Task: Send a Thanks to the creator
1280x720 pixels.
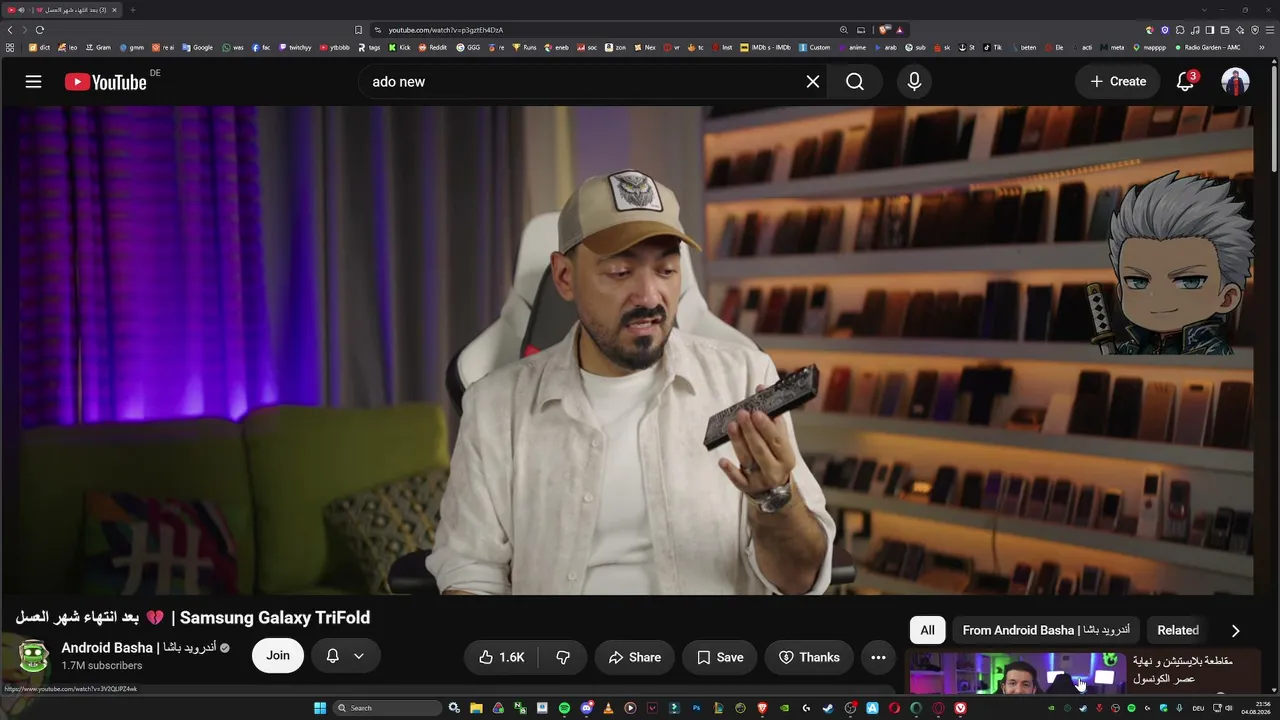Action: click(x=809, y=657)
